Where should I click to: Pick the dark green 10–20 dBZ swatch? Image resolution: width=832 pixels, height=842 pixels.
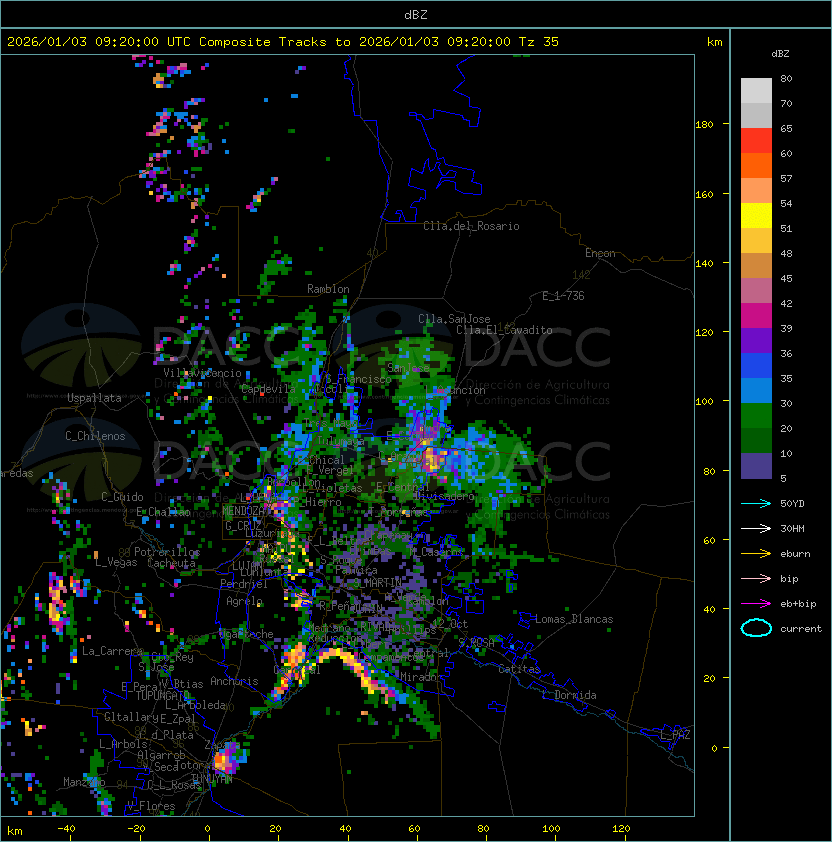[x=756, y=440]
